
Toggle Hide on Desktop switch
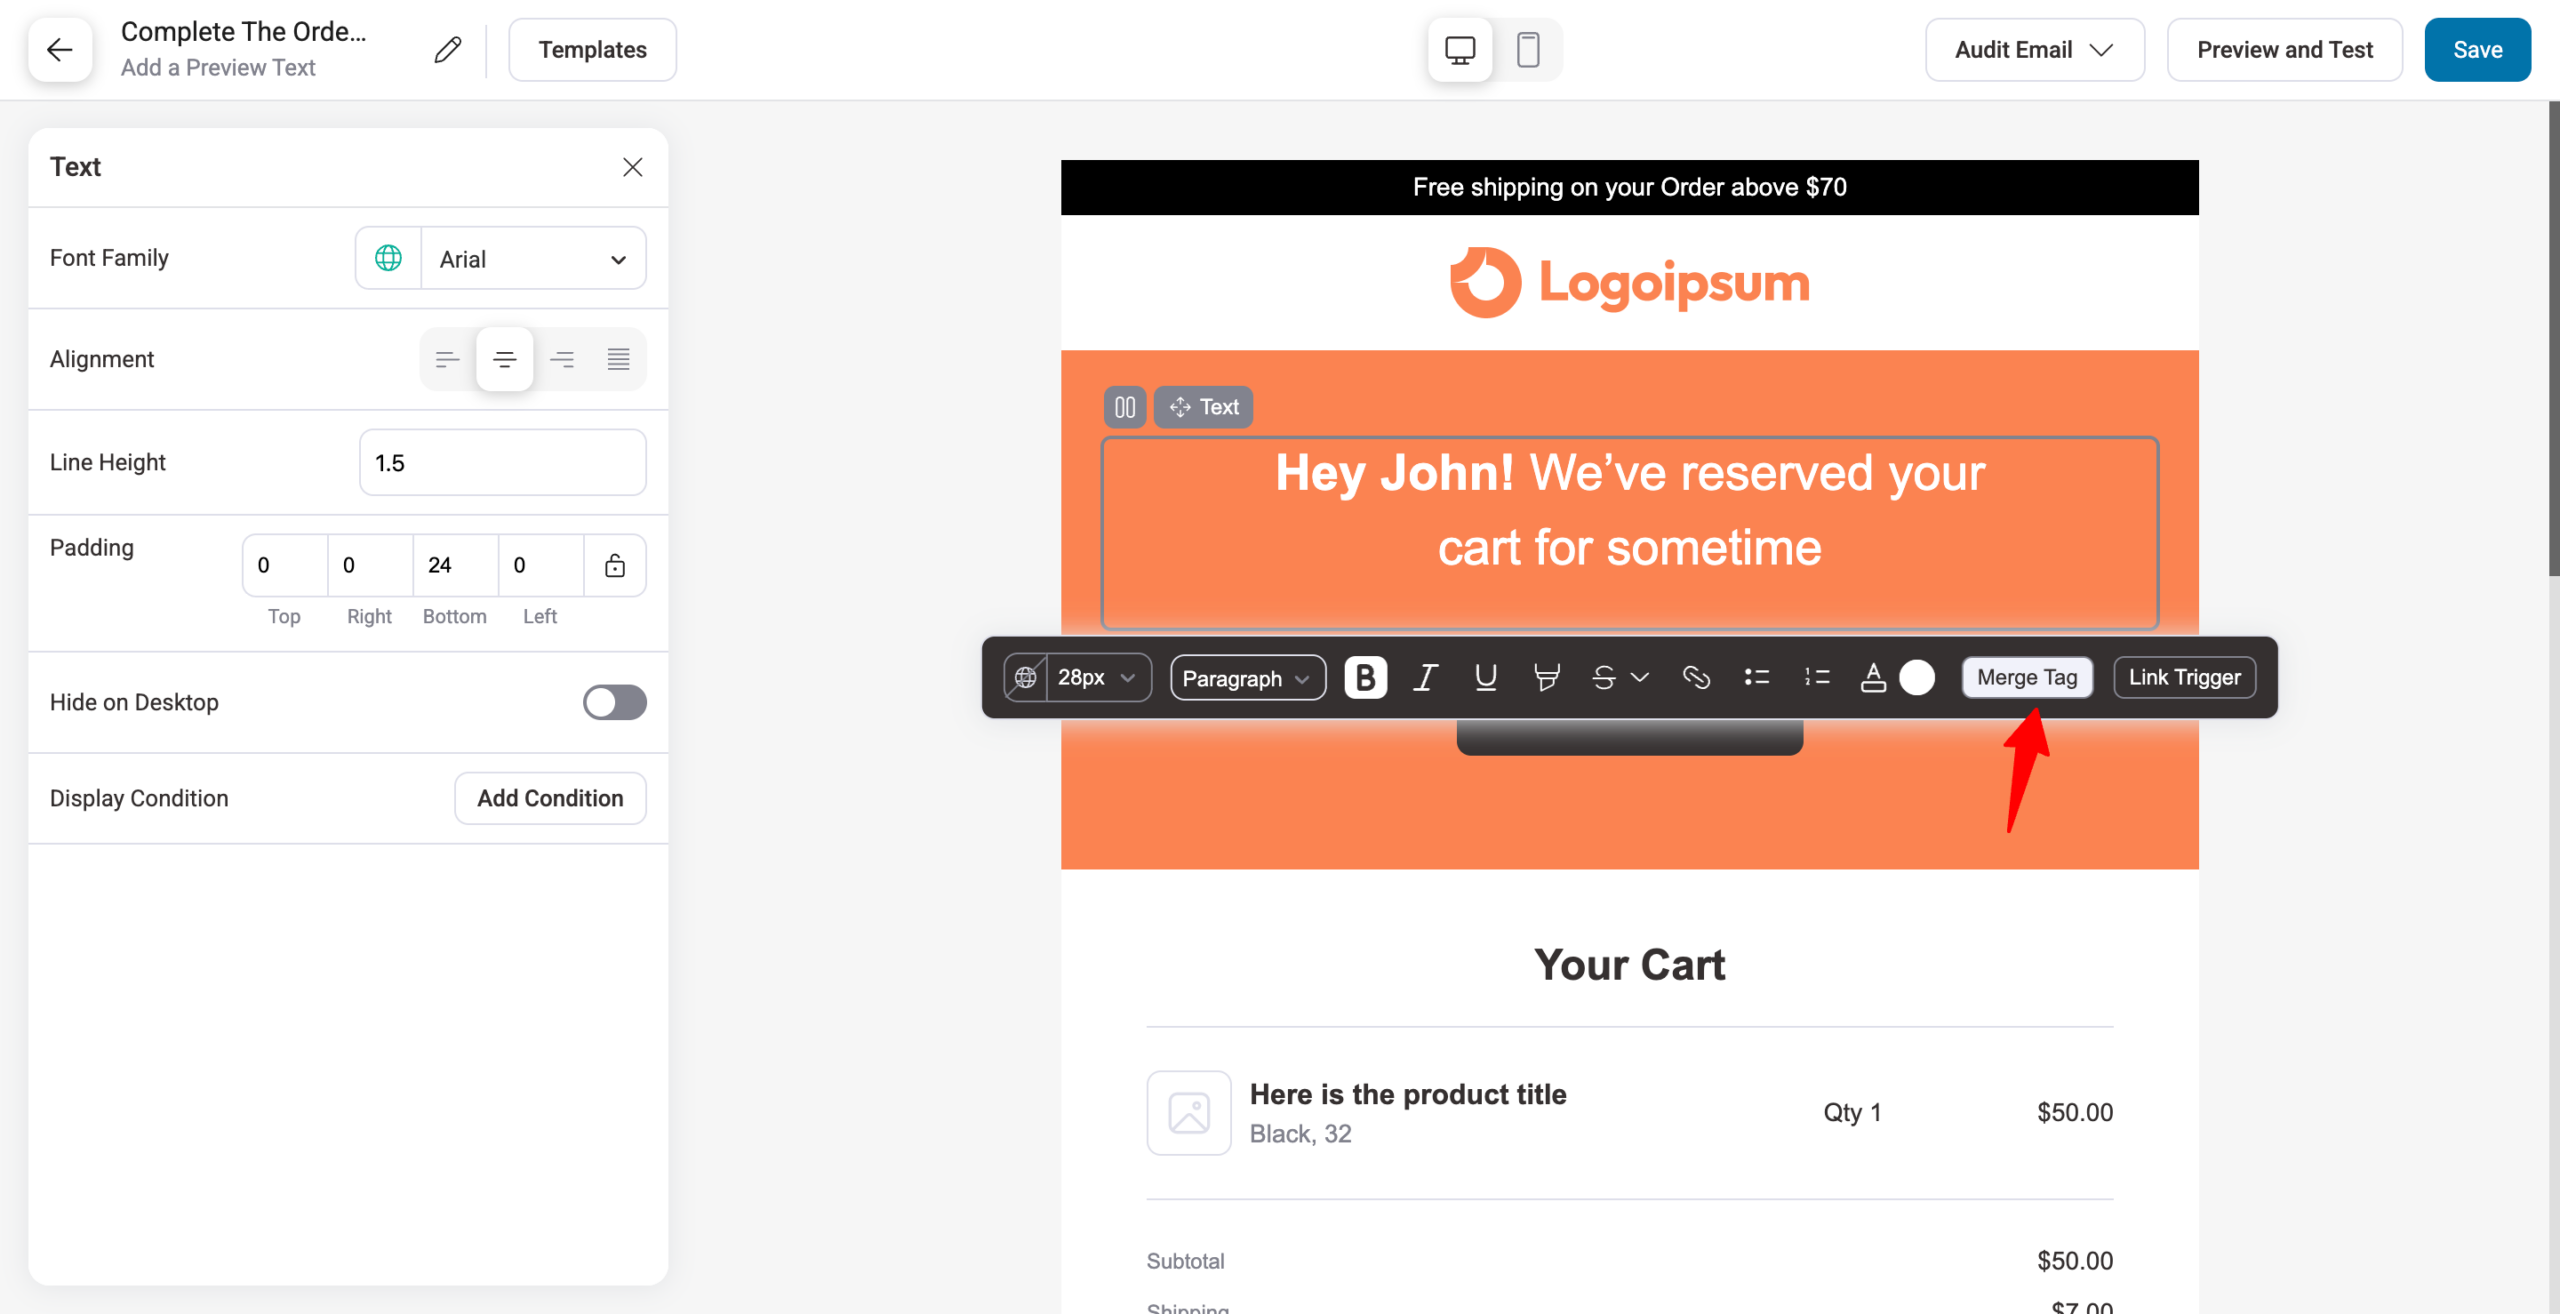(x=614, y=702)
